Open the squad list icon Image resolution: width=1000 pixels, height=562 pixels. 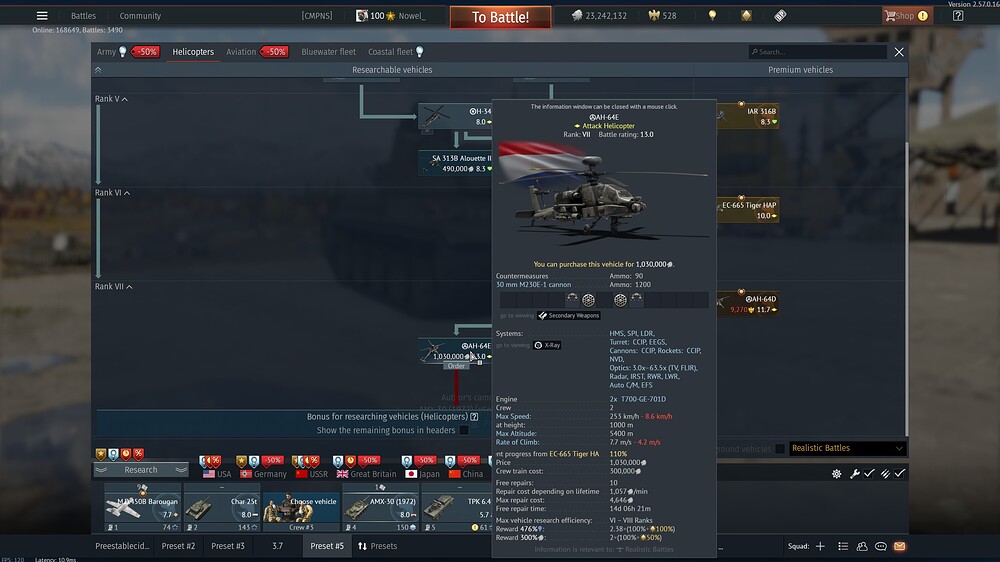[x=843, y=547]
